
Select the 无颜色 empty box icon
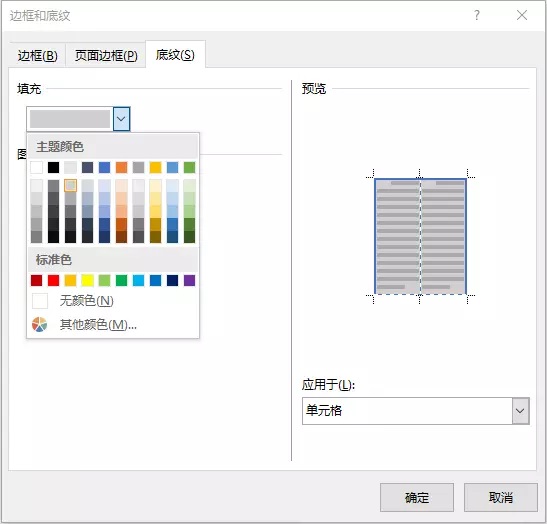(40, 301)
